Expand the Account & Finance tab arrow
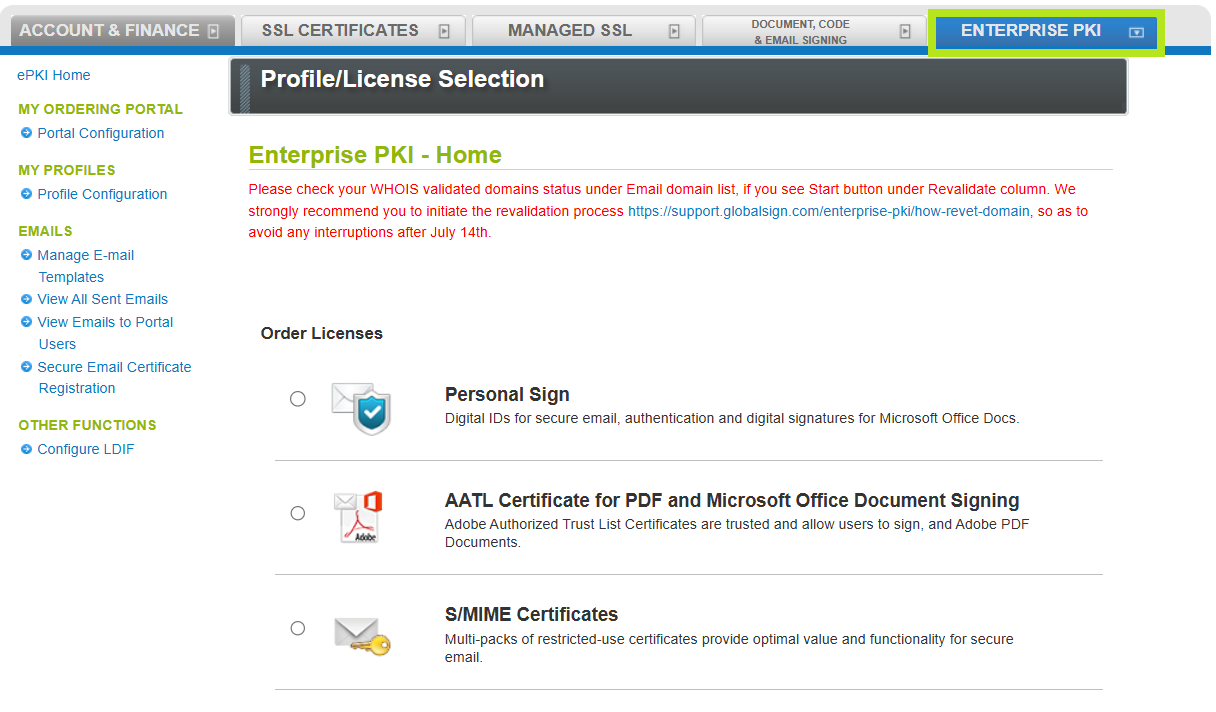1216x712 pixels. (213, 31)
